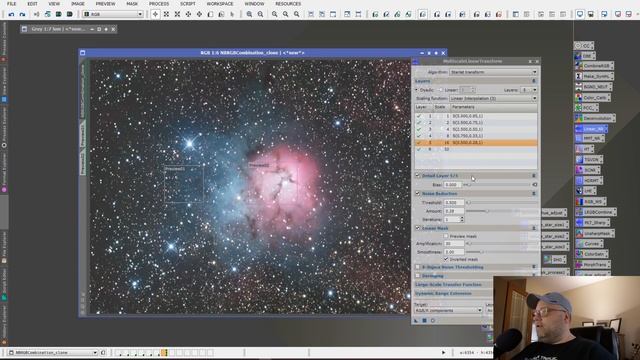Select layer 2 row in layers list
Image resolution: width=640 pixels, height=360 pixels.
coord(476,122)
